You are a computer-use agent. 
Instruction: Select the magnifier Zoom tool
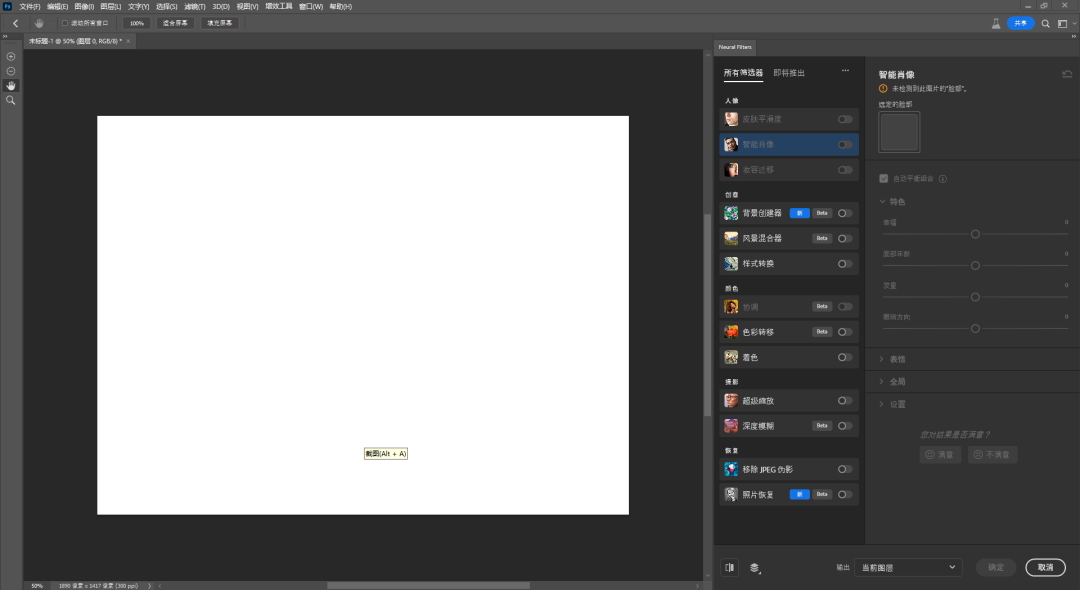tap(11, 101)
